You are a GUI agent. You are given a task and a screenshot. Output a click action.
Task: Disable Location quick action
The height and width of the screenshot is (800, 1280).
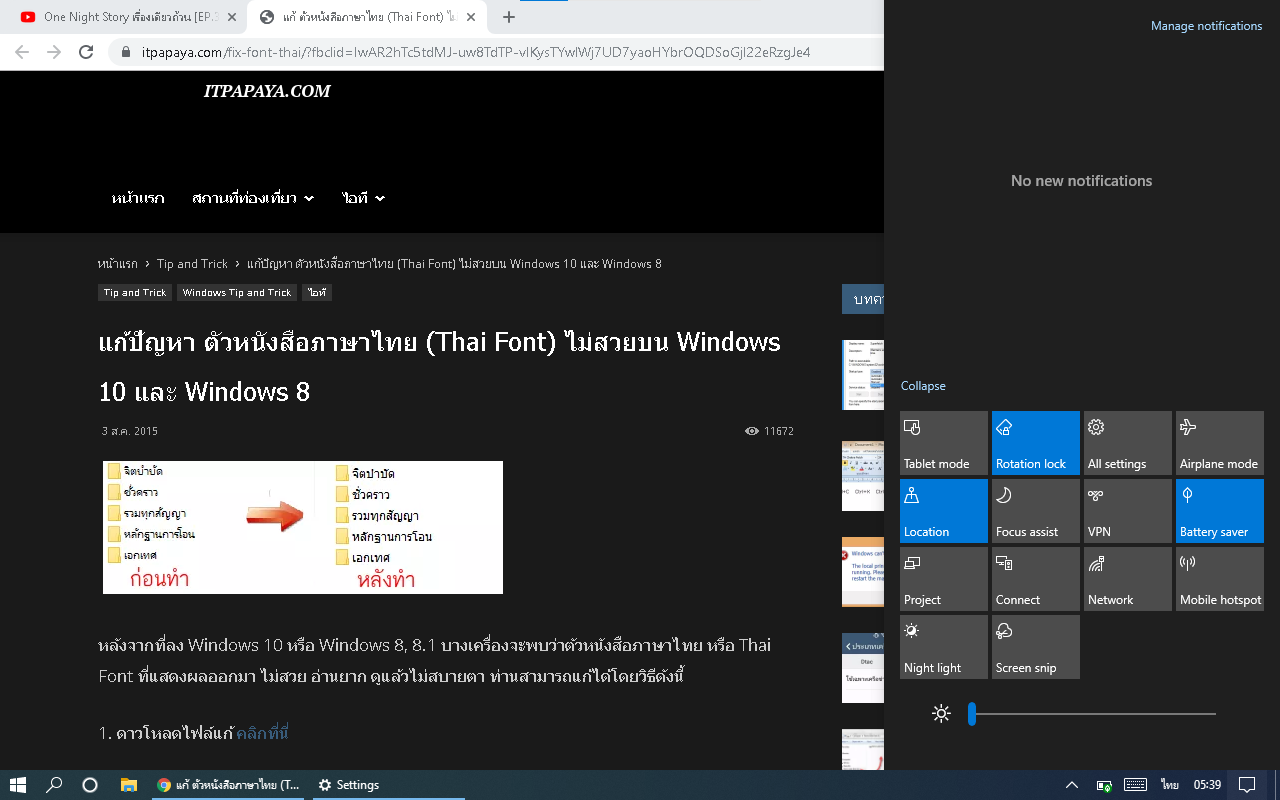(944, 511)
